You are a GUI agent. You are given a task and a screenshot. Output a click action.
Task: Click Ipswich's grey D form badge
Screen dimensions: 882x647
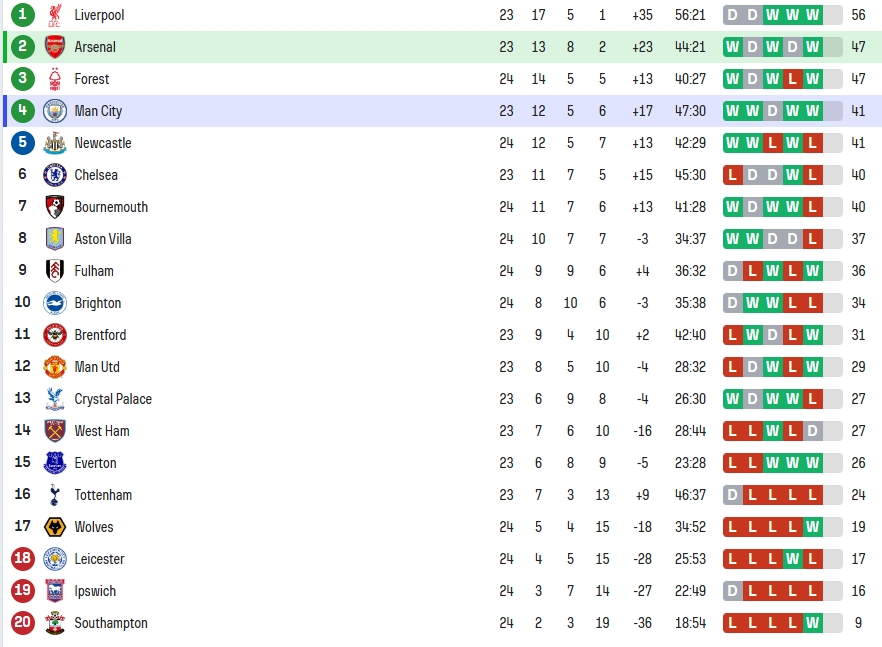[x=732, y=591]
